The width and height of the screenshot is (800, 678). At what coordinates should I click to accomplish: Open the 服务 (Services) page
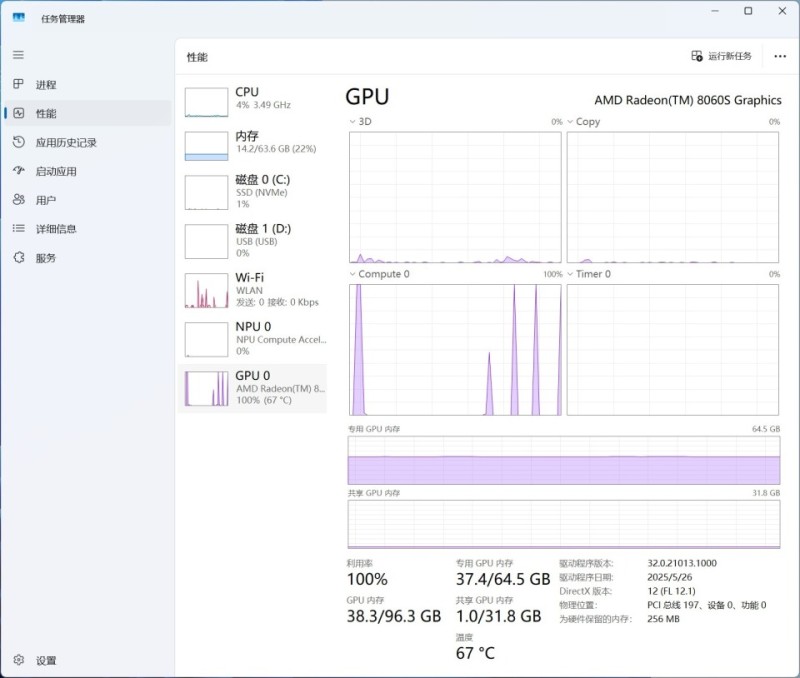pyautogui.click(x=46, y=258)
